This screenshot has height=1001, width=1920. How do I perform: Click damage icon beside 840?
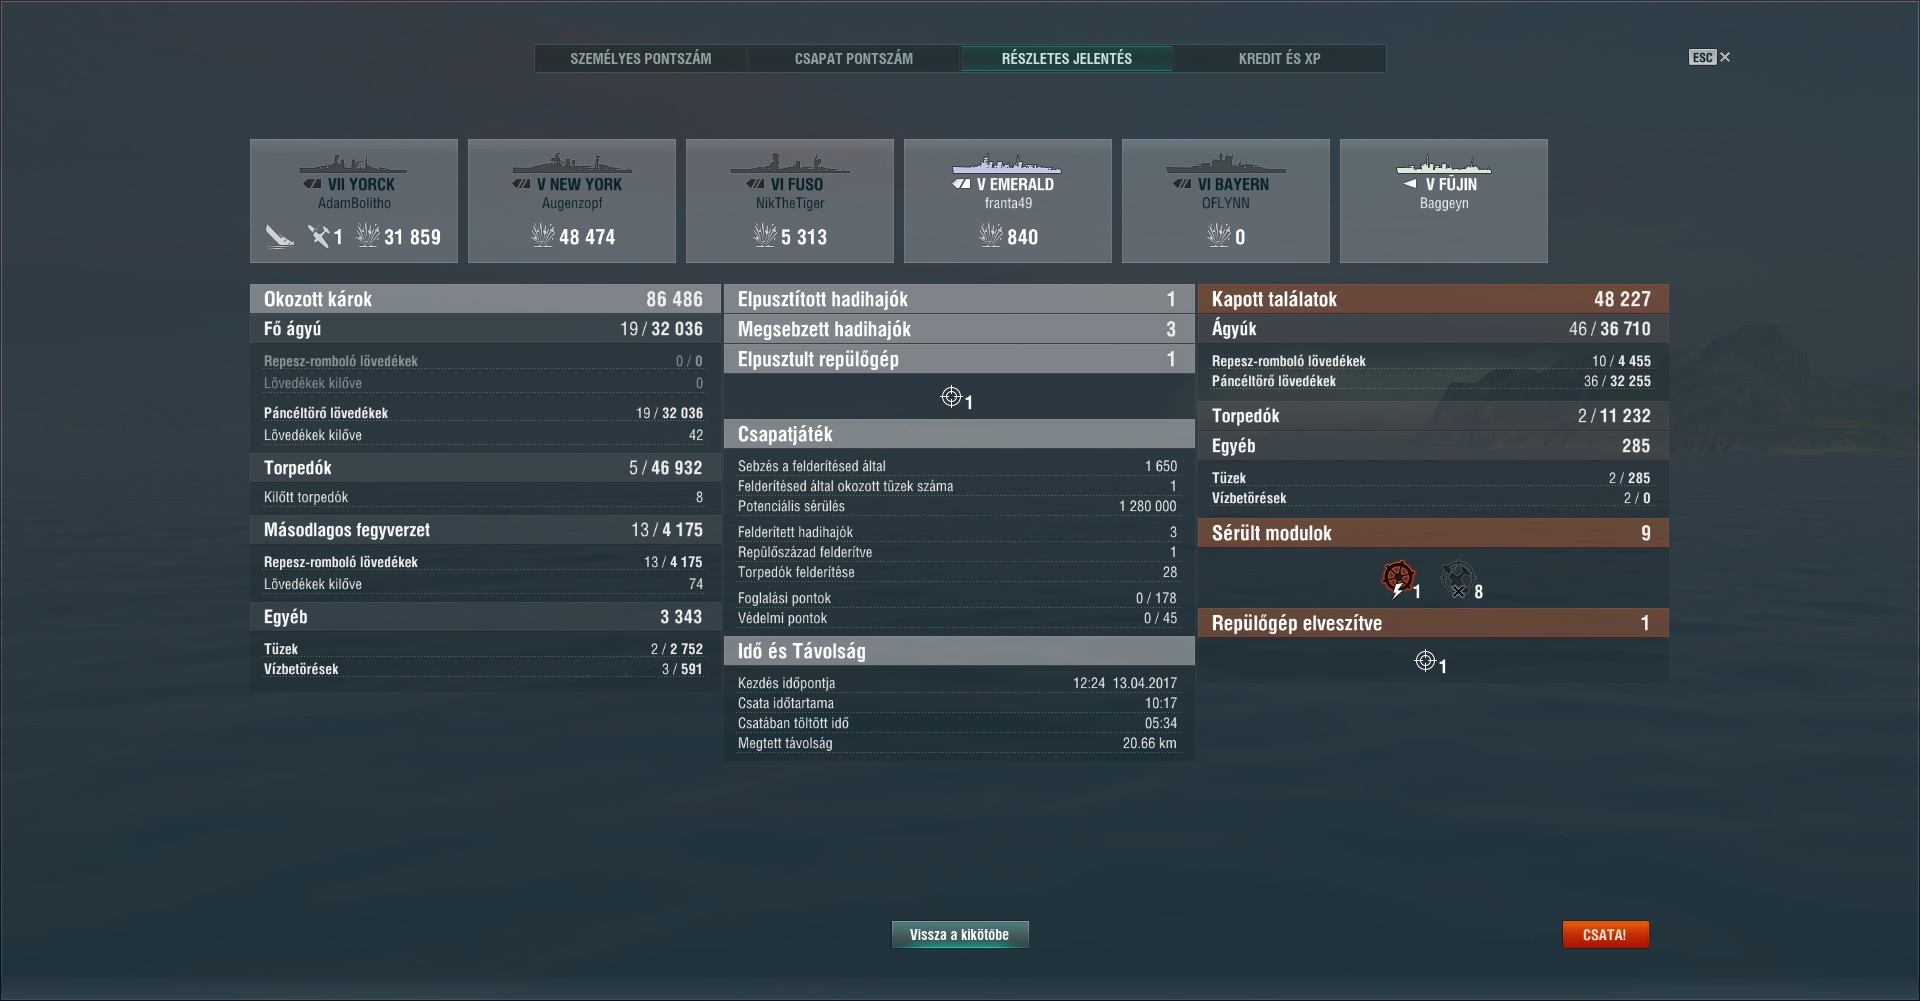click(991, 236)
